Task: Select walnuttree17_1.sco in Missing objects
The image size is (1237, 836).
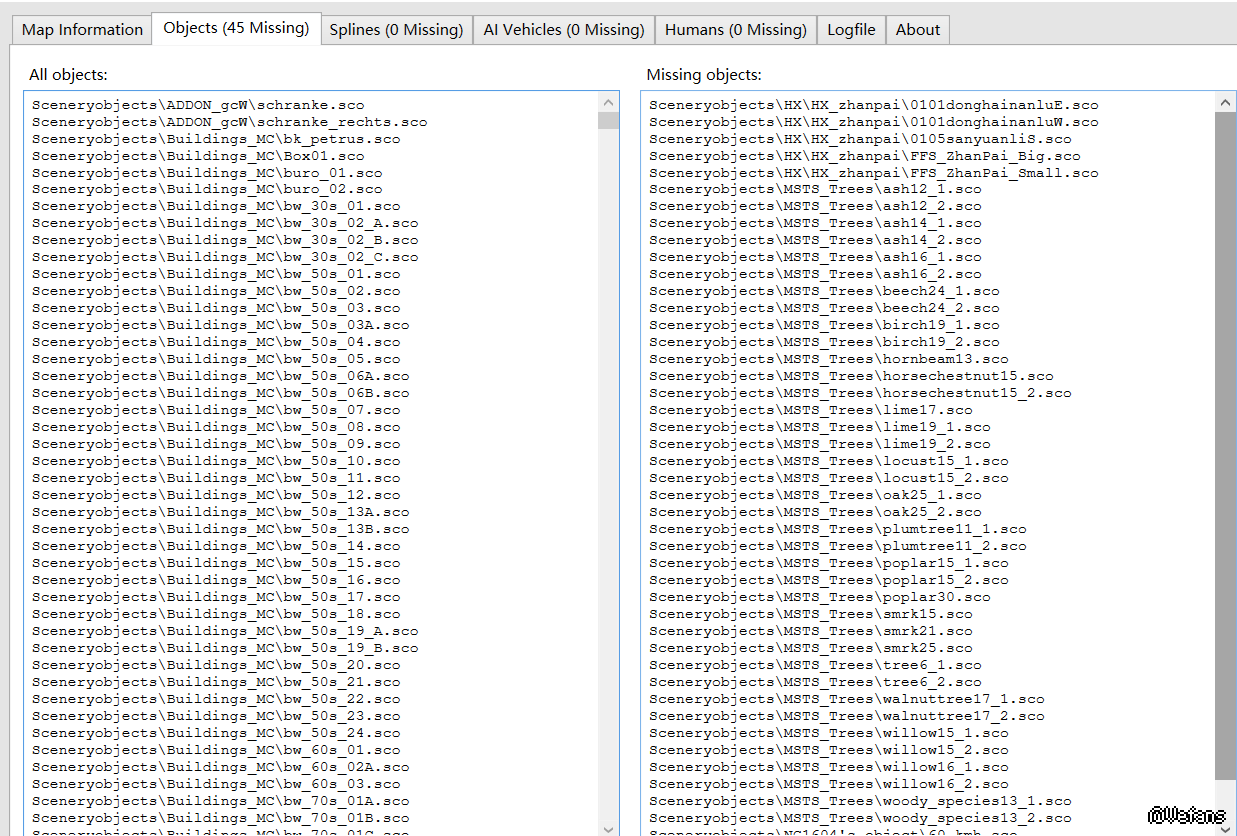Action: 847,700
